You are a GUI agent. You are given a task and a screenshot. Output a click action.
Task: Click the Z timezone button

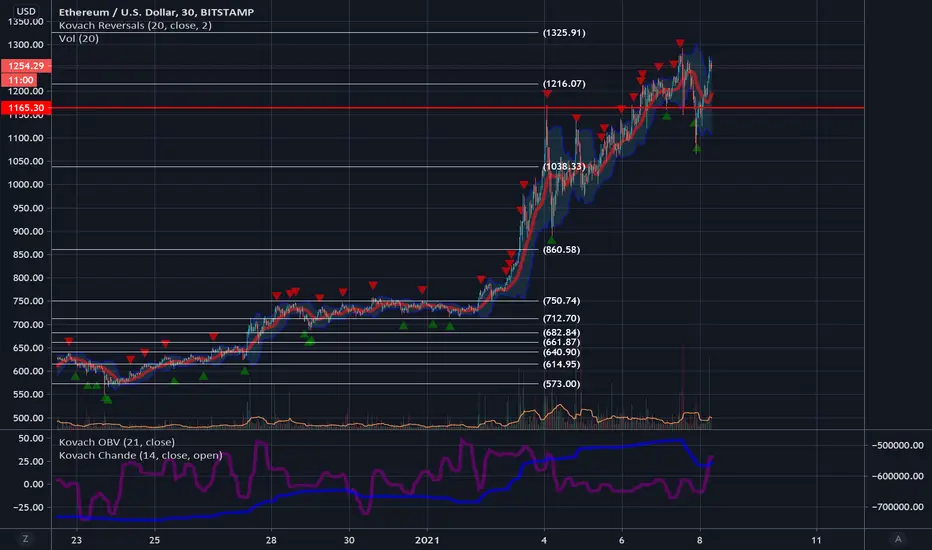click(x=26, y=539)
